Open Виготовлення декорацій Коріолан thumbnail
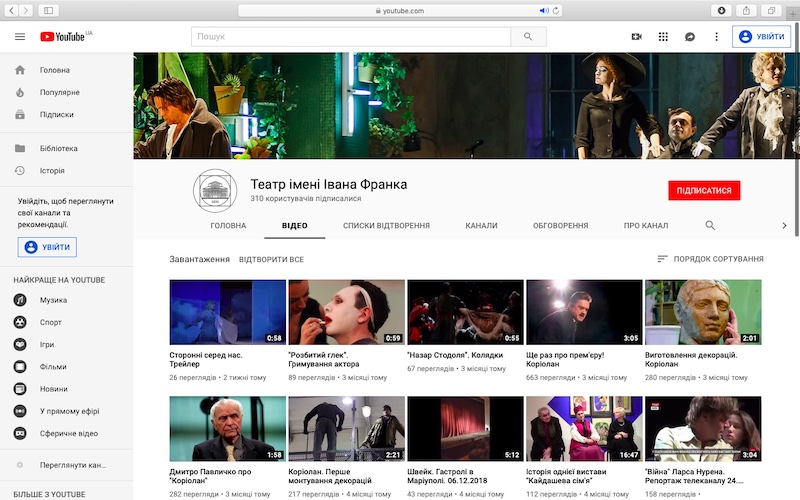 (703, 312)
